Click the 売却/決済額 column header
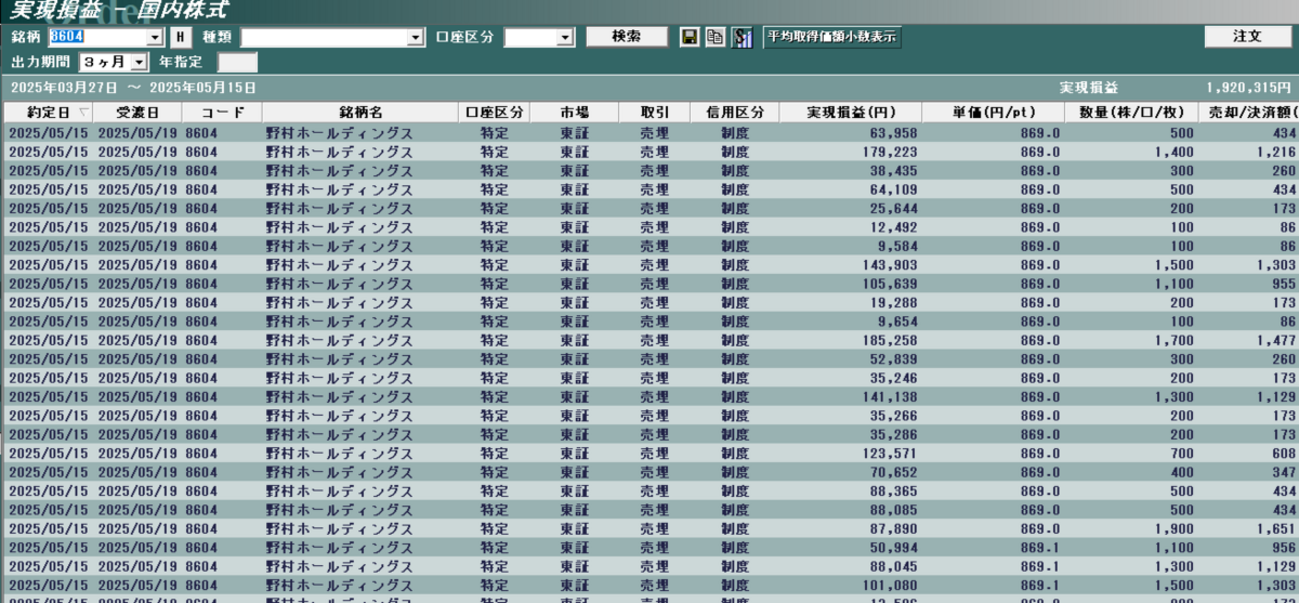The width and height of the screenshot is (1299, 603). pos(1249,112)
